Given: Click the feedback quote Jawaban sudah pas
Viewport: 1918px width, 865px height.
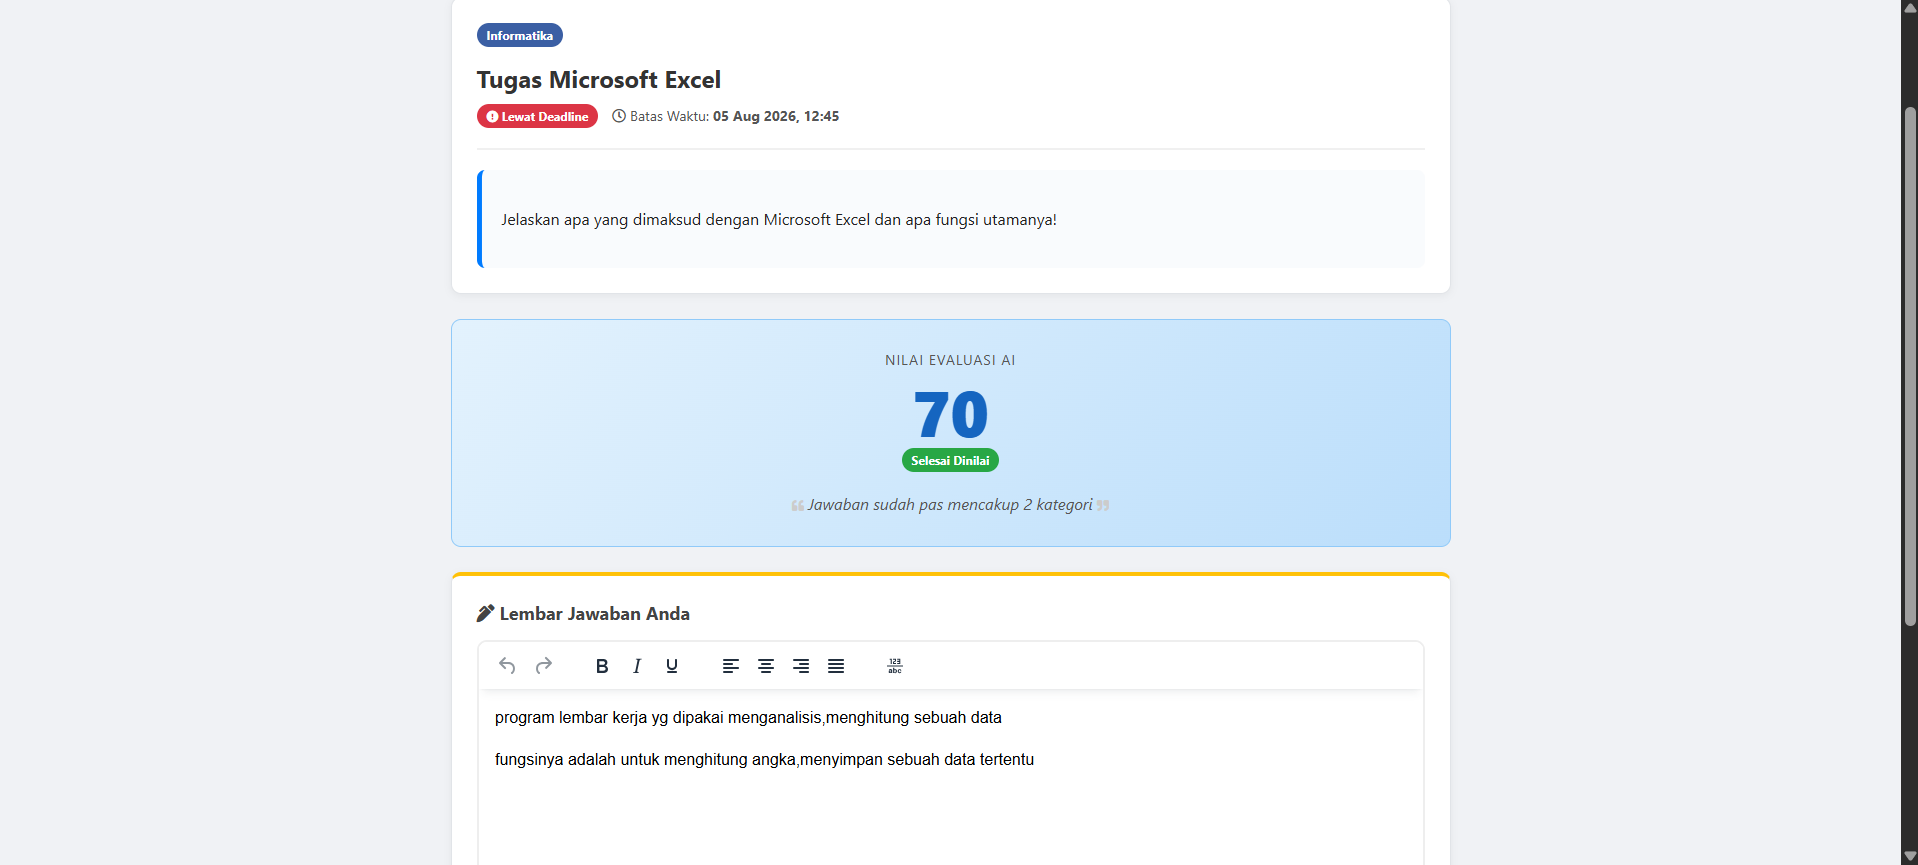Looking at the screenshot, I should 950,505.
